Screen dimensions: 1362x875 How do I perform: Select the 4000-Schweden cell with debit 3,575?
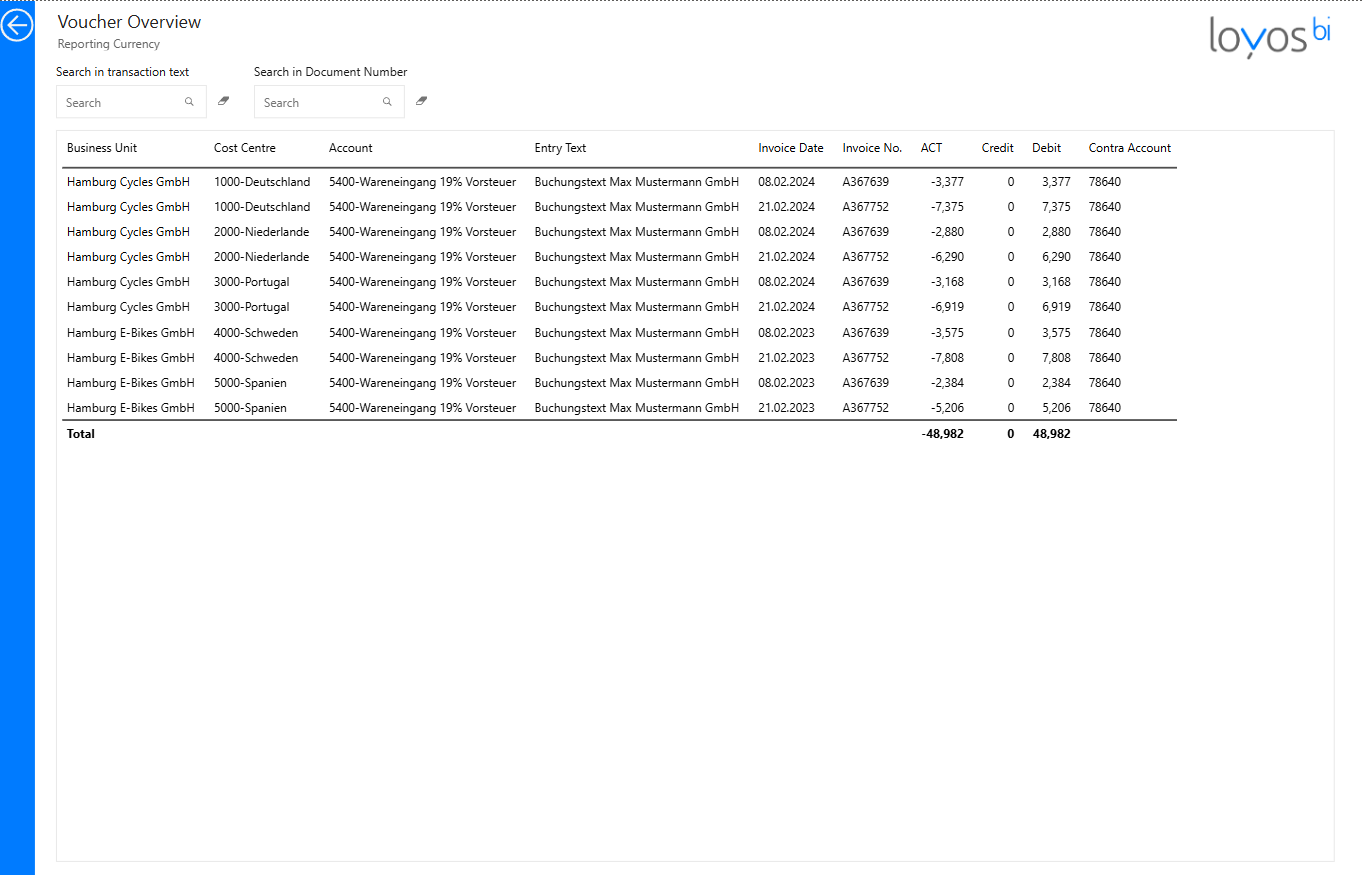256,333
